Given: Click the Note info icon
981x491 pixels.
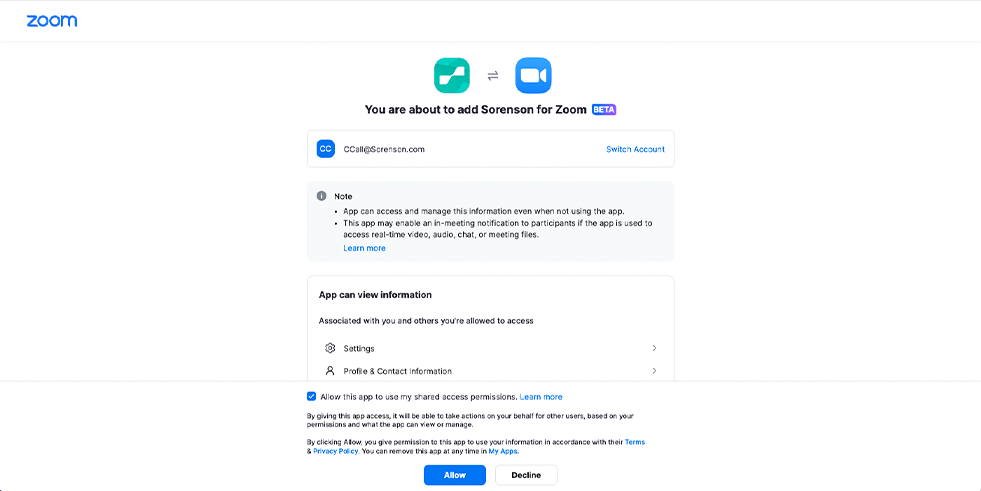Looking at the screenshot, I should pos(322,196).
